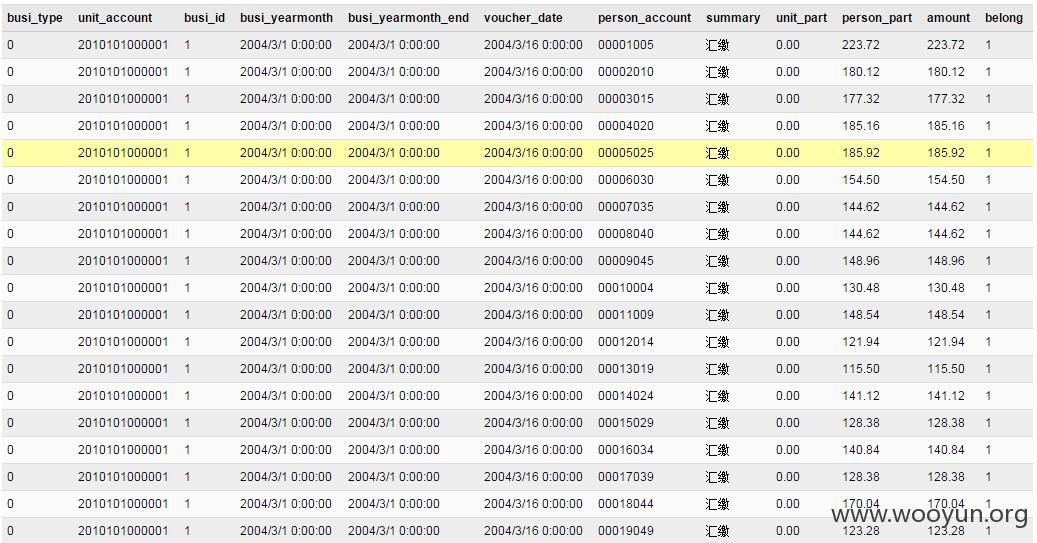The height and width of the screenshot is (543, 1037).
Task: Click the busi_type column header
Action: [35, 18]
